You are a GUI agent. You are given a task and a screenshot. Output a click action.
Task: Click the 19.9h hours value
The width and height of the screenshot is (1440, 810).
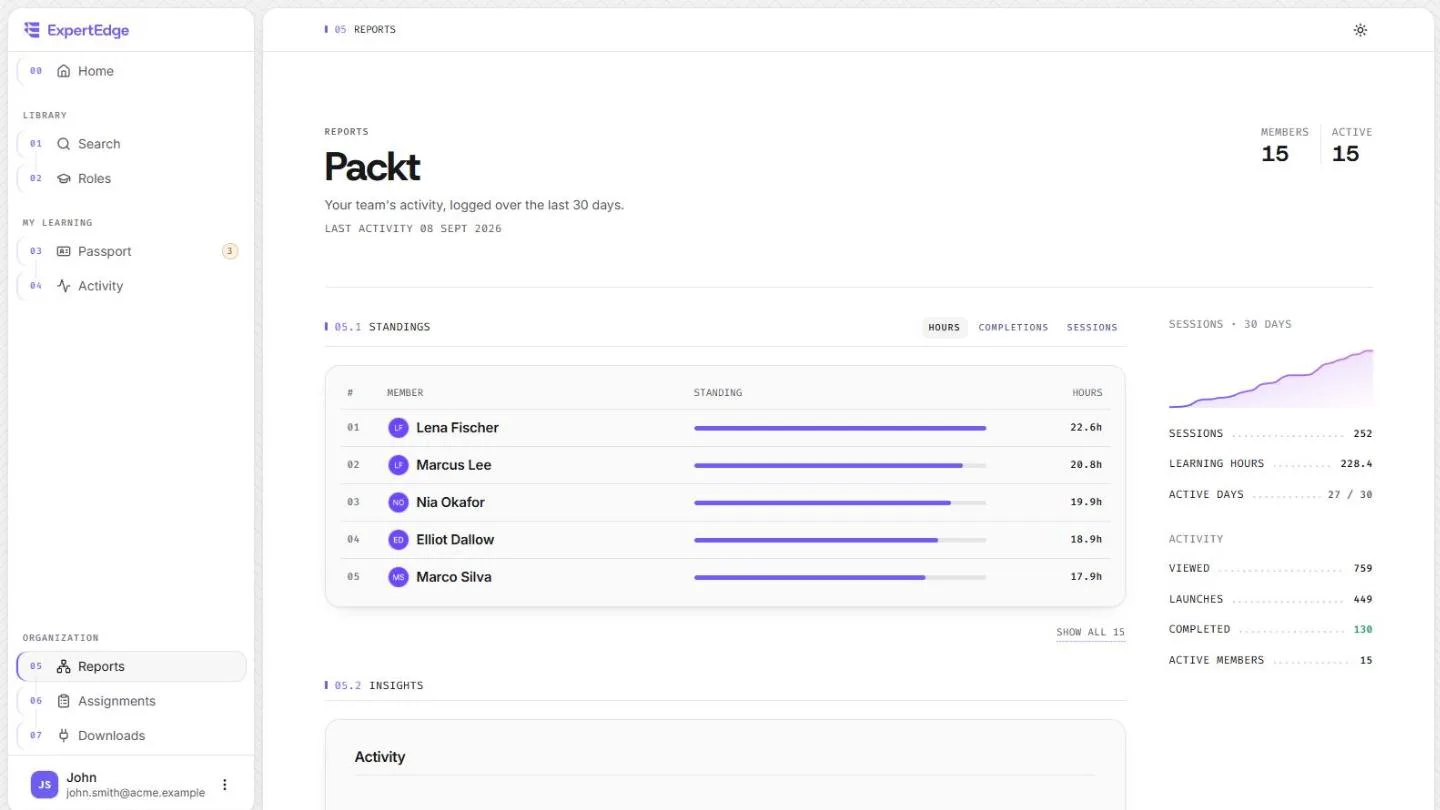1086,502
